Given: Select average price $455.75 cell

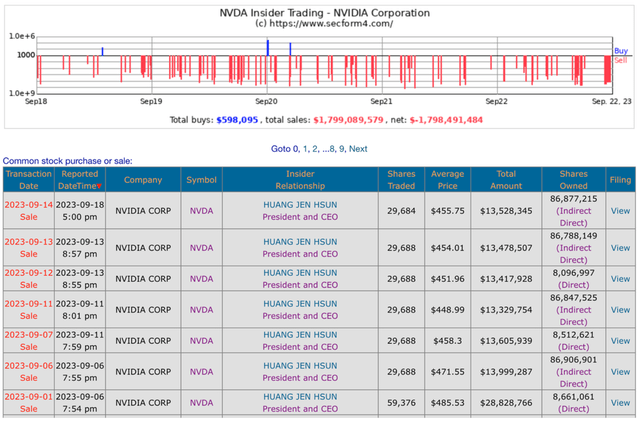Looking at the screenshot, I should coord(447,211).
